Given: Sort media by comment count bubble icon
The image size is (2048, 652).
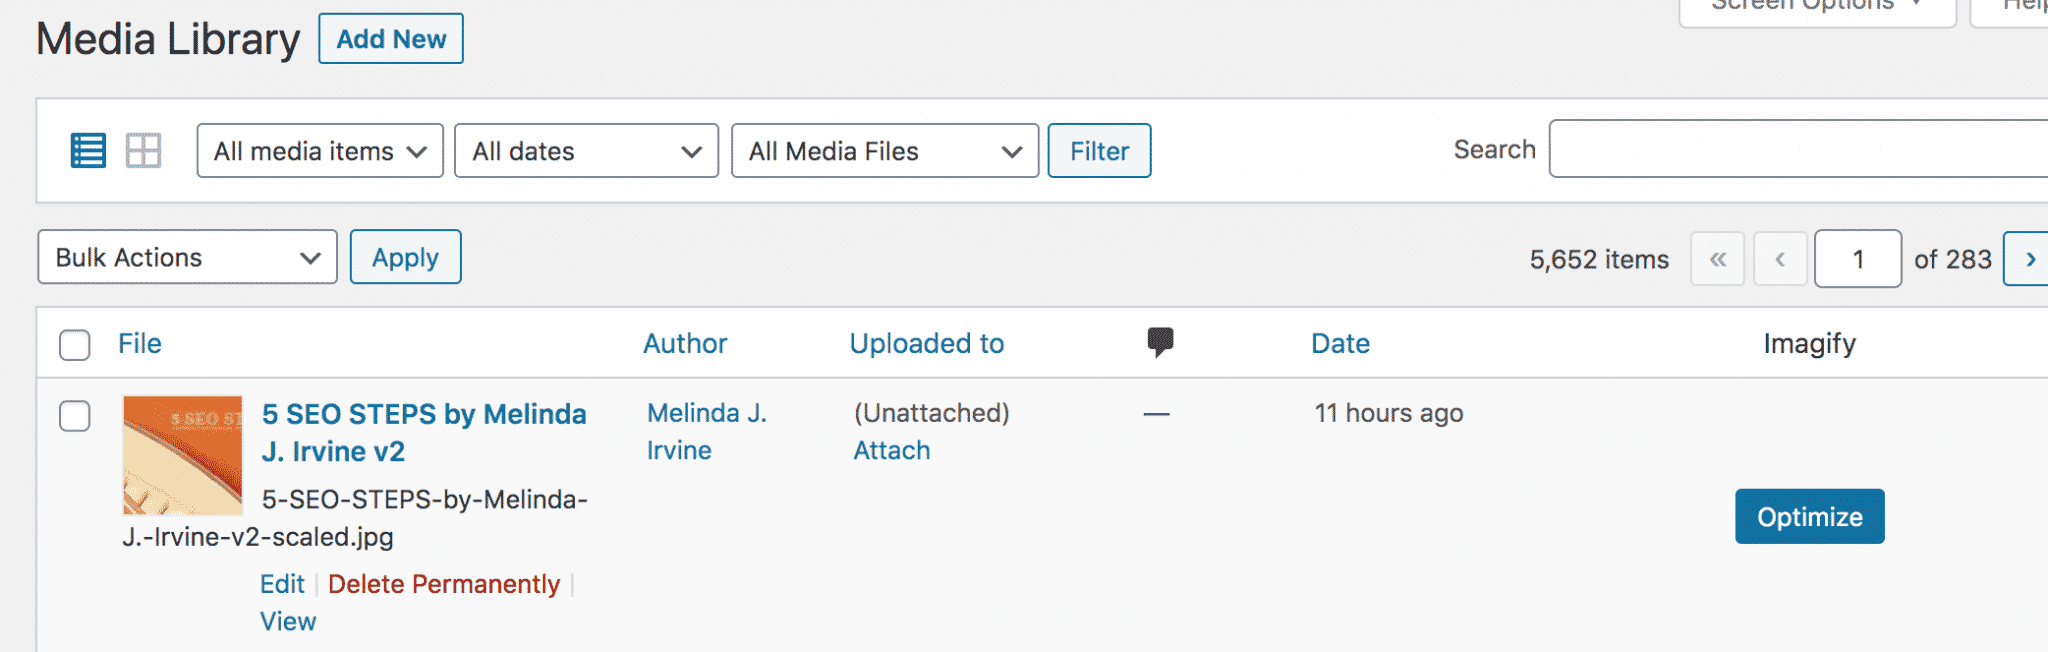Looking at the screenshot, I should (x=1160, y=343).
